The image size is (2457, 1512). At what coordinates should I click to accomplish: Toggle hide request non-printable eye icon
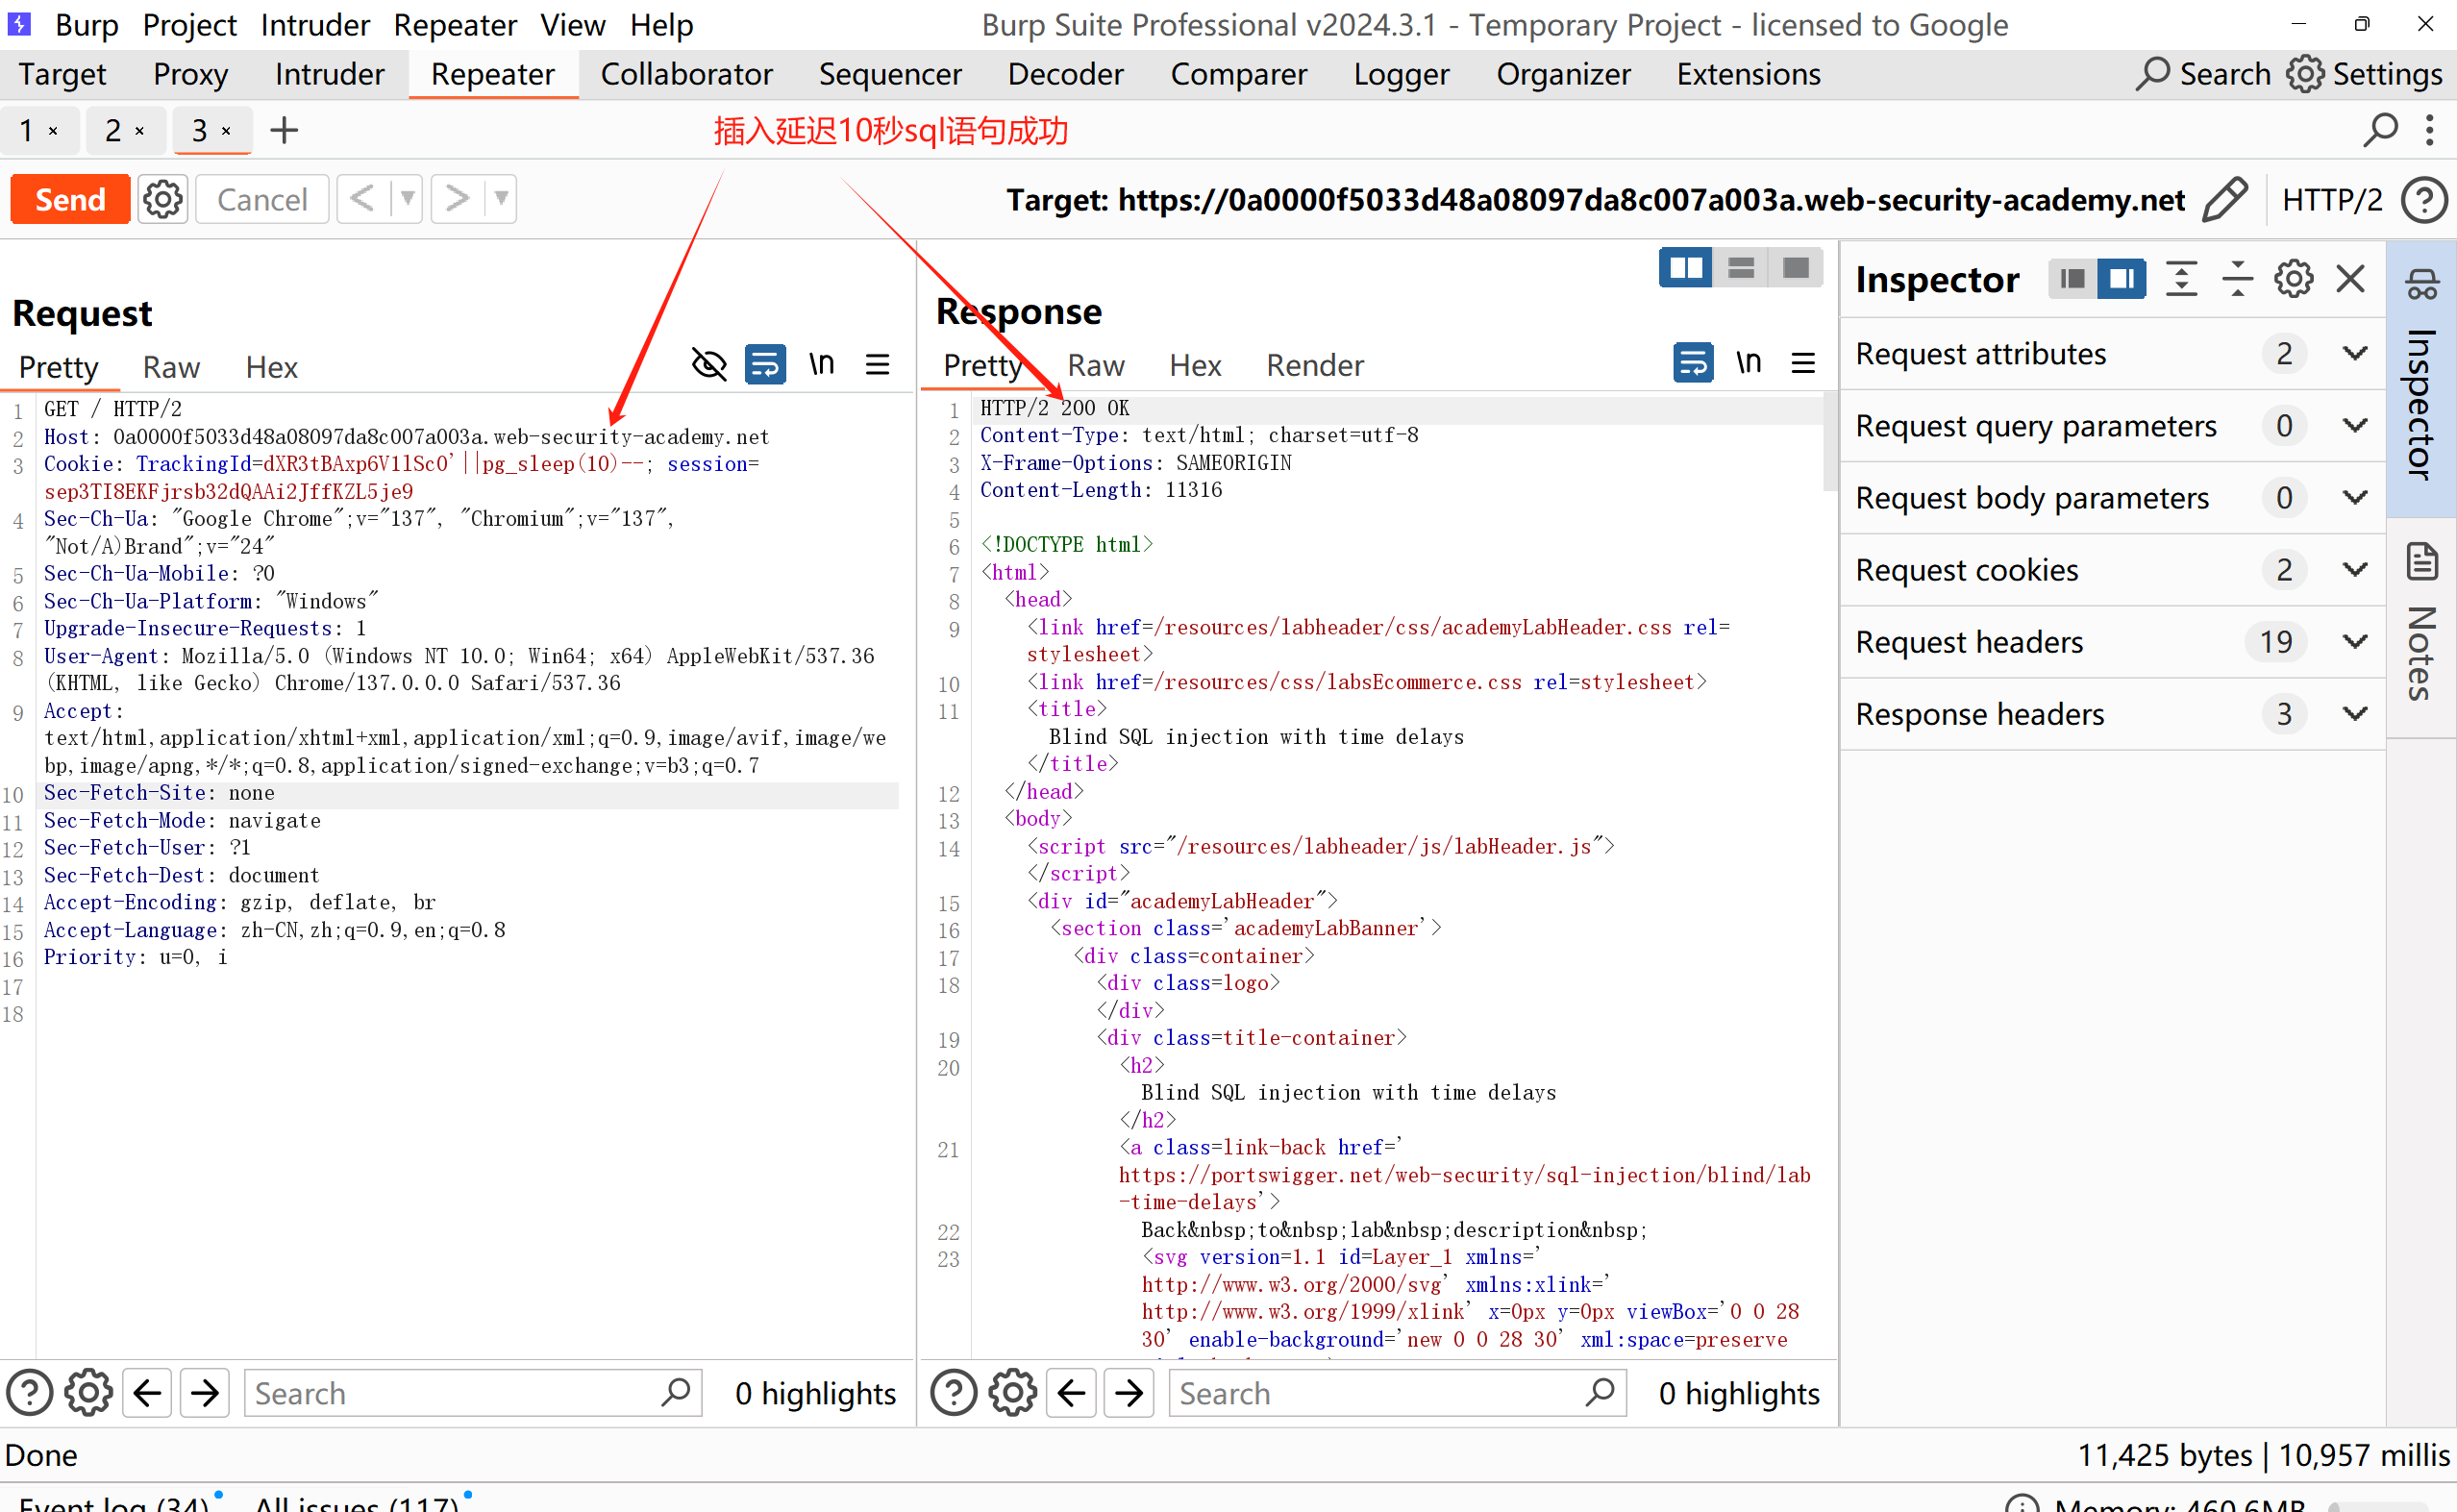coord(709,365)
